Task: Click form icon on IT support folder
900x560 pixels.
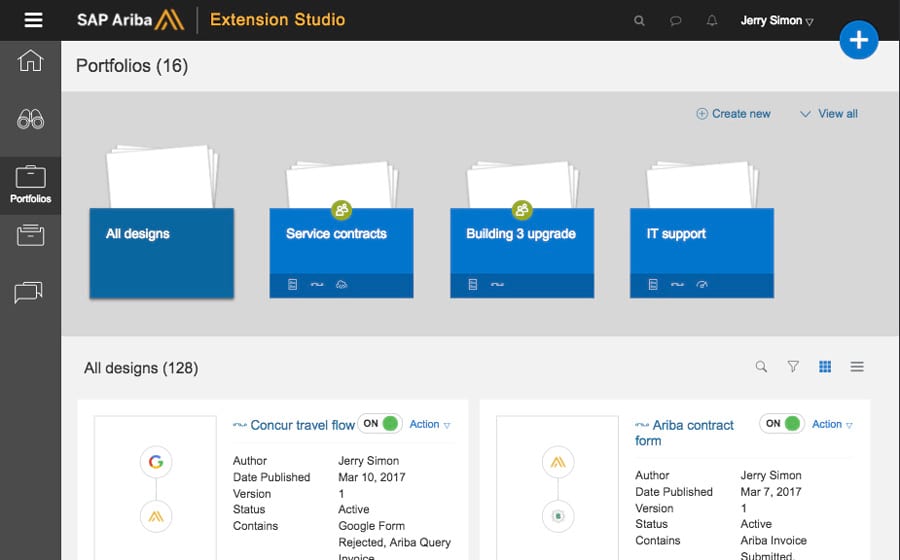Action: 653,284
